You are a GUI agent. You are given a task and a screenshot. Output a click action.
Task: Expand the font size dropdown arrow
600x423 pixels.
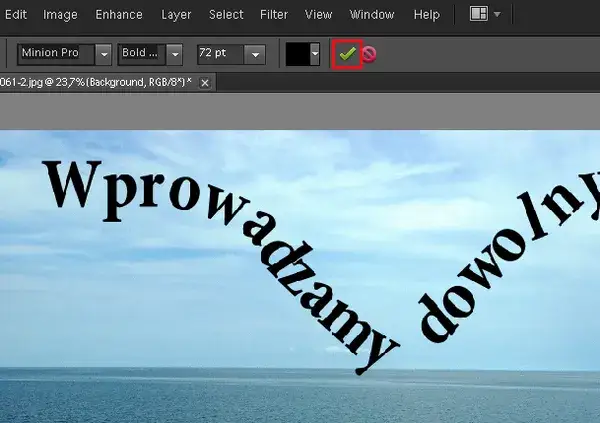(x=255, y=54)
